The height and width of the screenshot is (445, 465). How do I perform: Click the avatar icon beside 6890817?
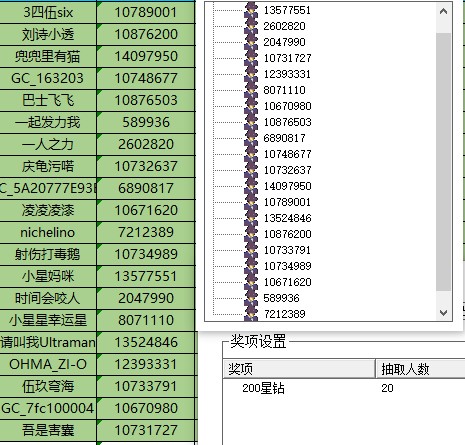point(251,138)
